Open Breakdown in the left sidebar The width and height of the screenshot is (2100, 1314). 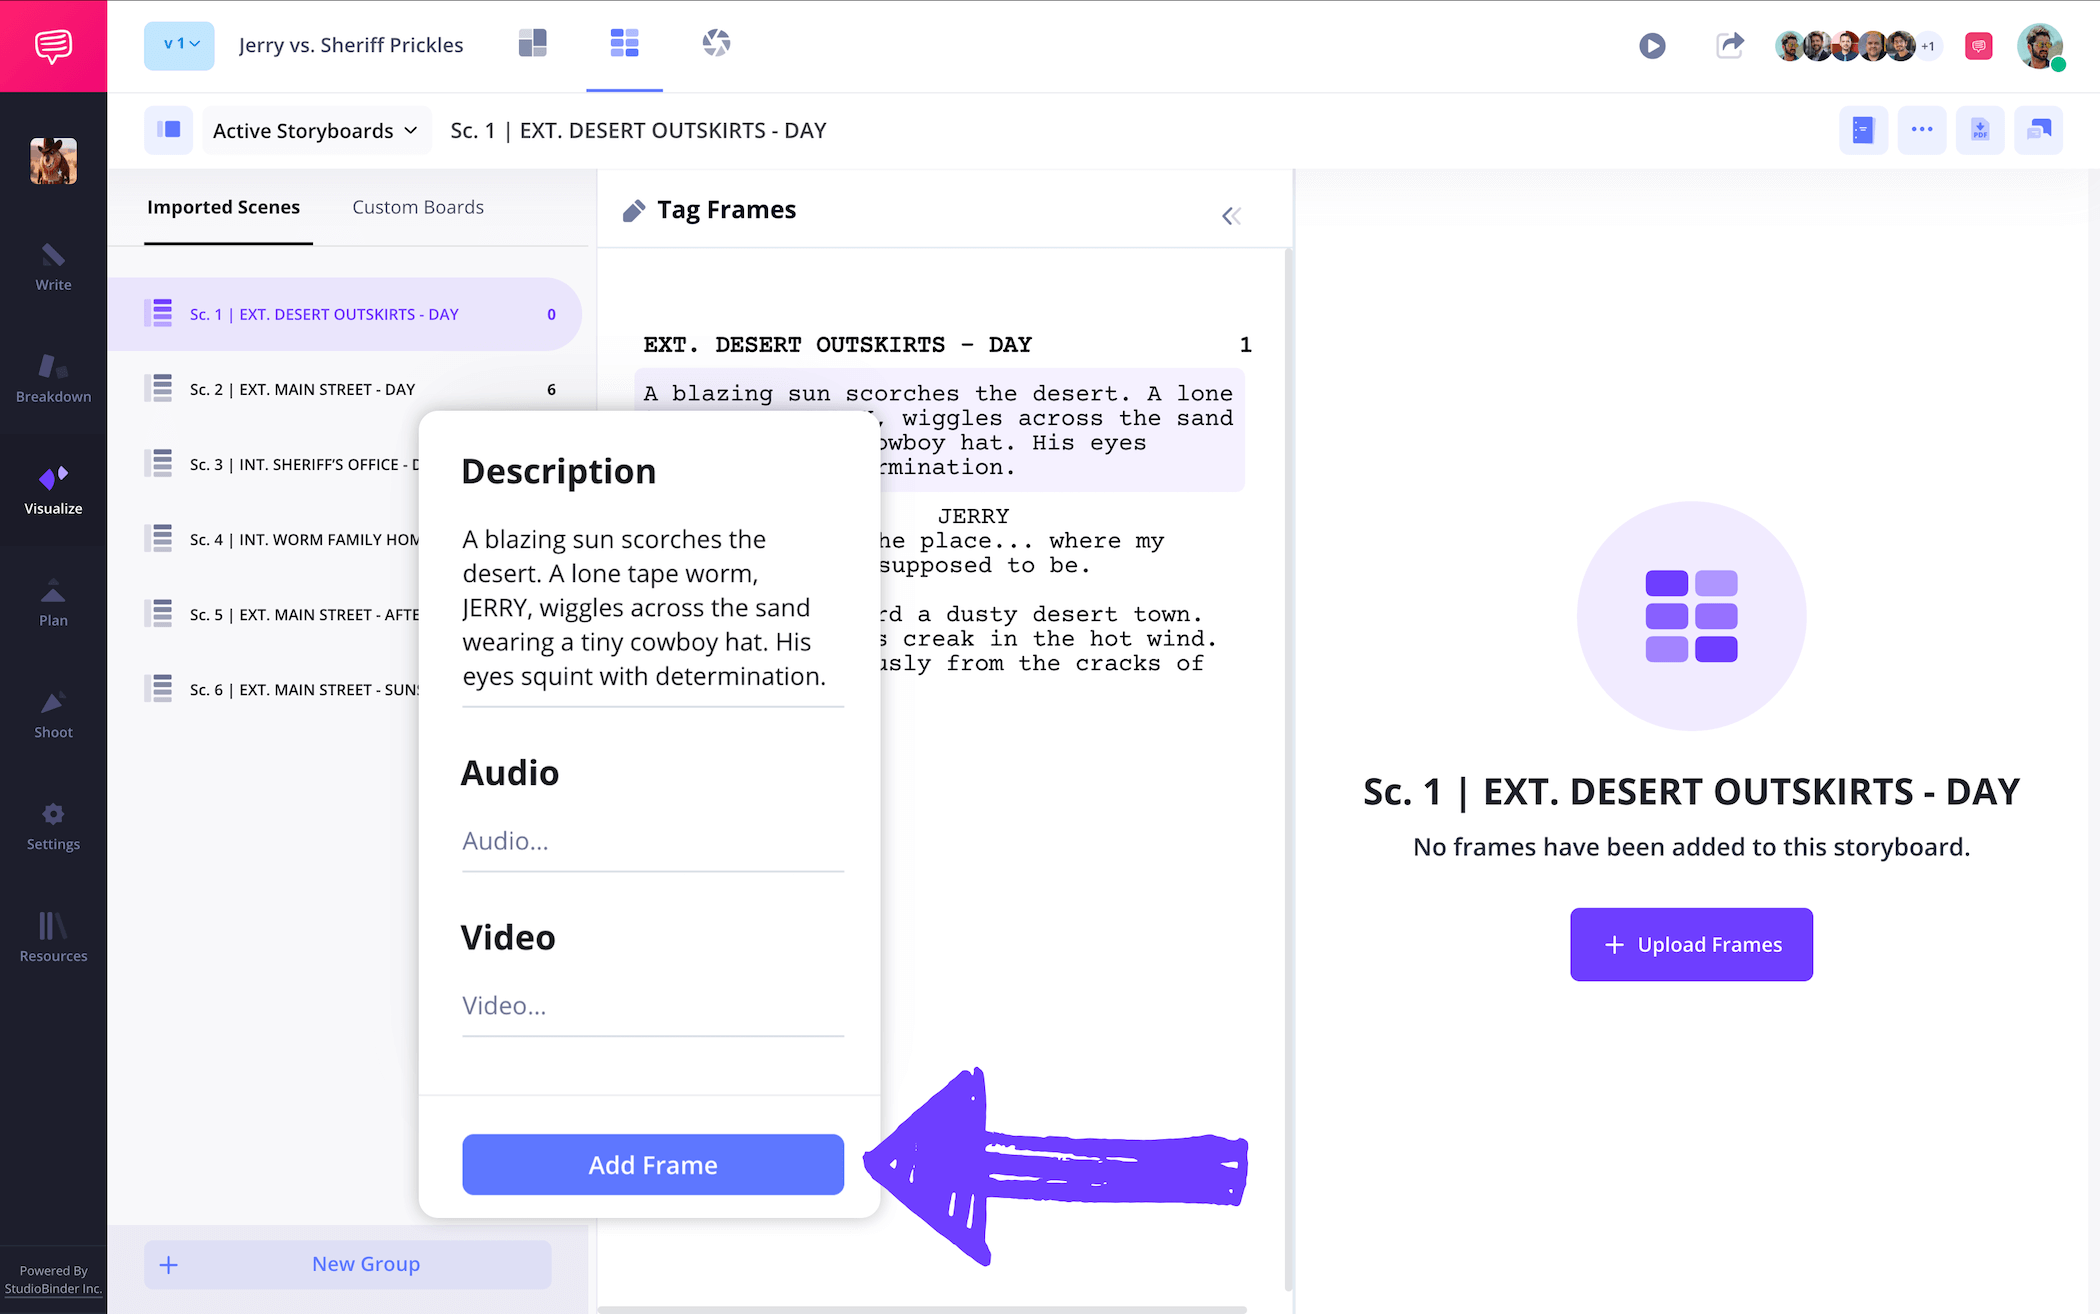[x=53, y=379]
